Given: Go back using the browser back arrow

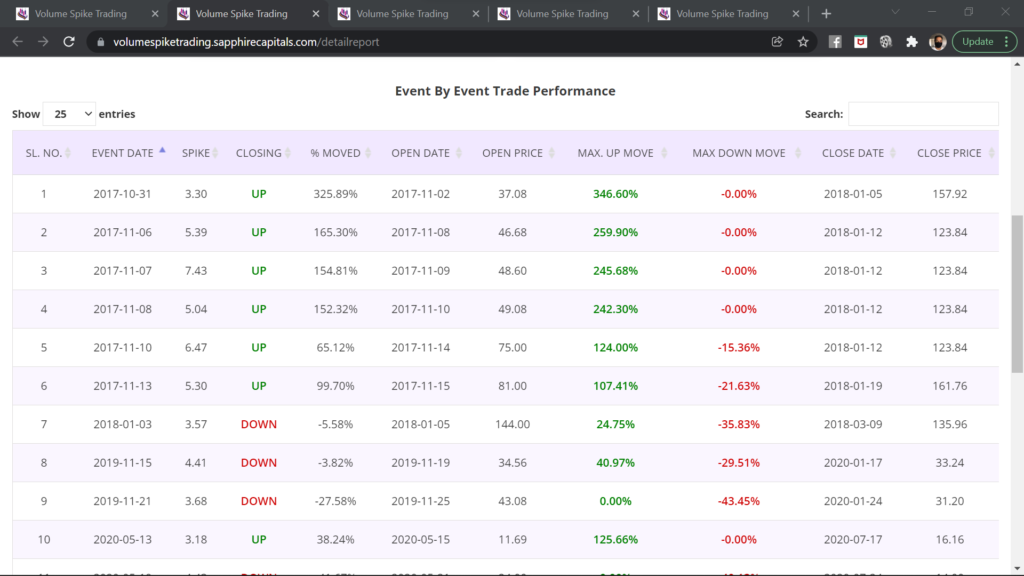Looking at the screenshot, I should tap(17, 42).
